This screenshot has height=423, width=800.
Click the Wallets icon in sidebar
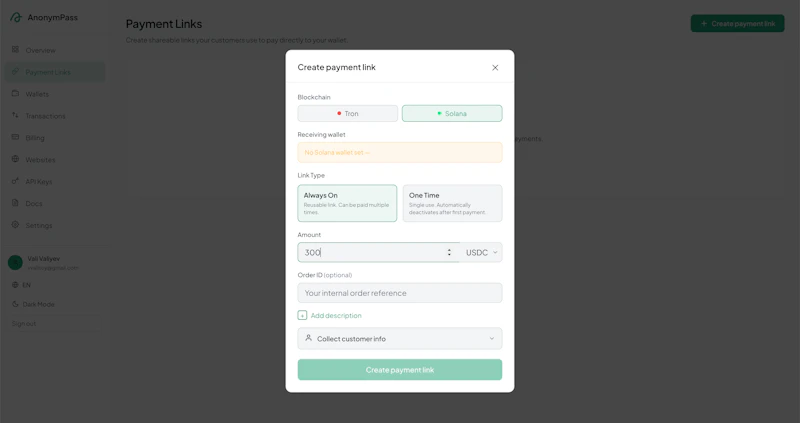point(15,93)
